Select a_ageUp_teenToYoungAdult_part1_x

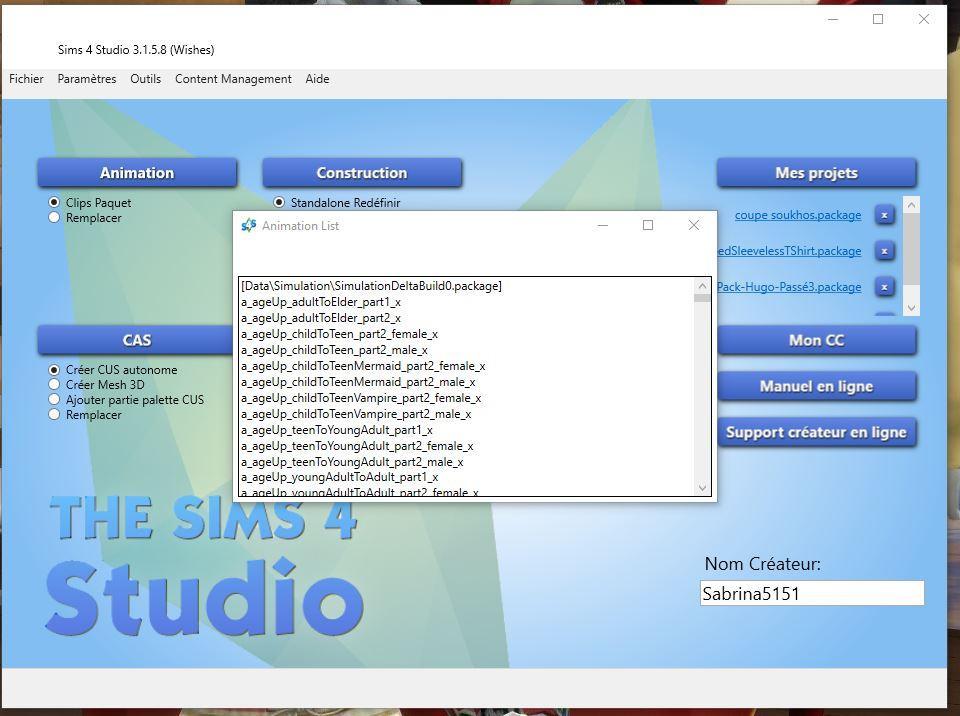pos(467,430)
